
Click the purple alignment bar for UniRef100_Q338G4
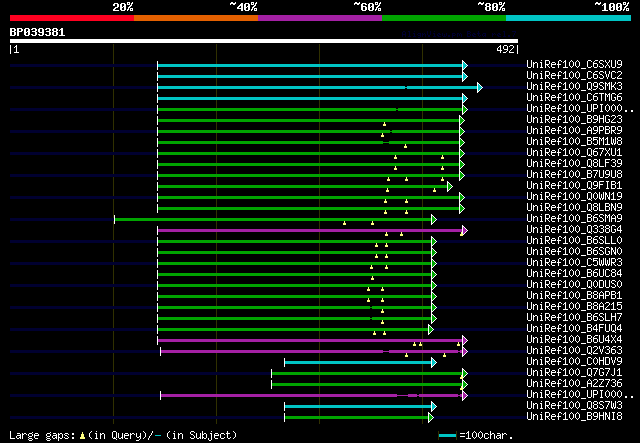pos(310,231)
